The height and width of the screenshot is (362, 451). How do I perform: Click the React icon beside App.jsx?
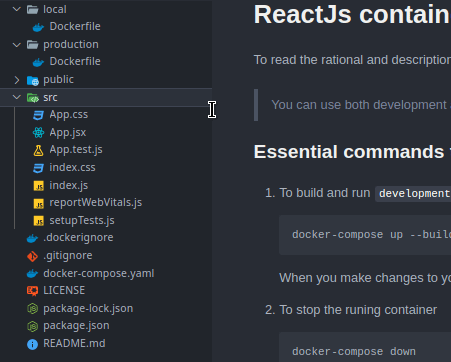click(x=38, y=133)
